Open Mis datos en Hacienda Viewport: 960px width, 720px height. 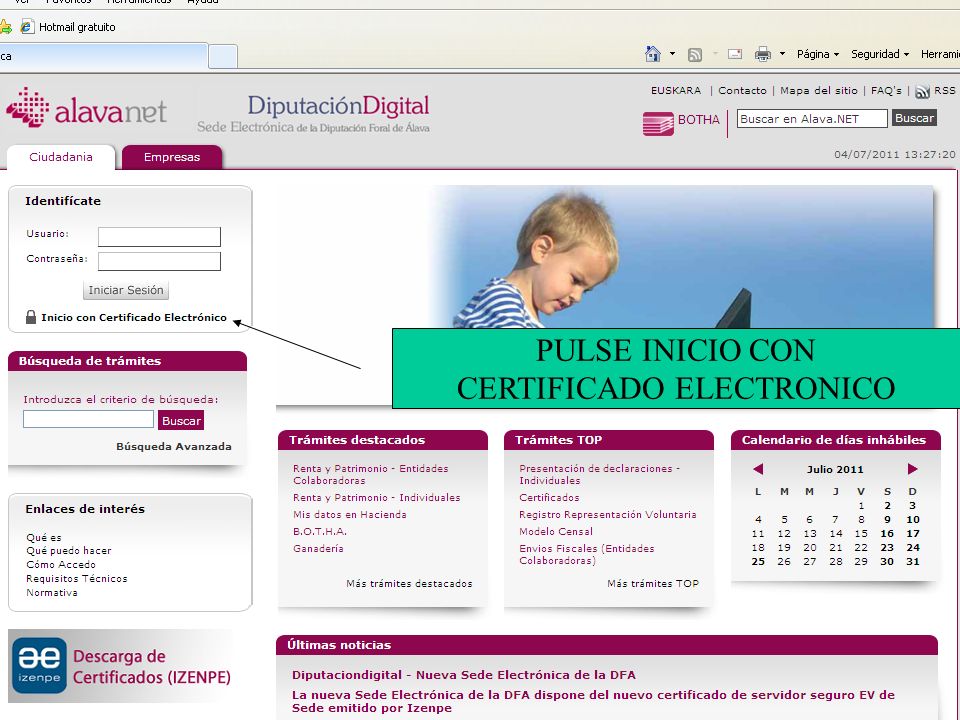click(x=350, y=515)
